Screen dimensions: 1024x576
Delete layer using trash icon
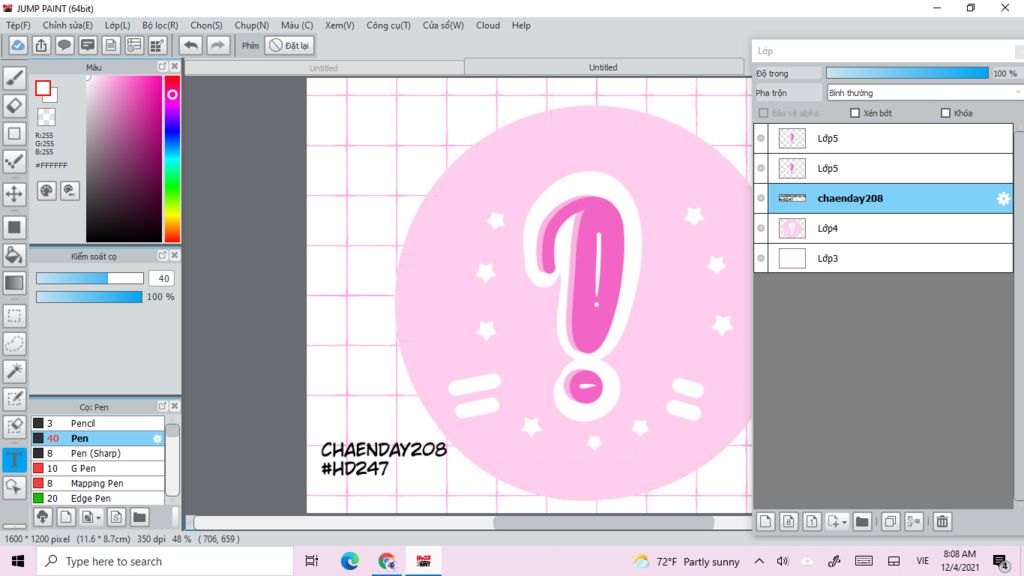(x=941, y=521)
